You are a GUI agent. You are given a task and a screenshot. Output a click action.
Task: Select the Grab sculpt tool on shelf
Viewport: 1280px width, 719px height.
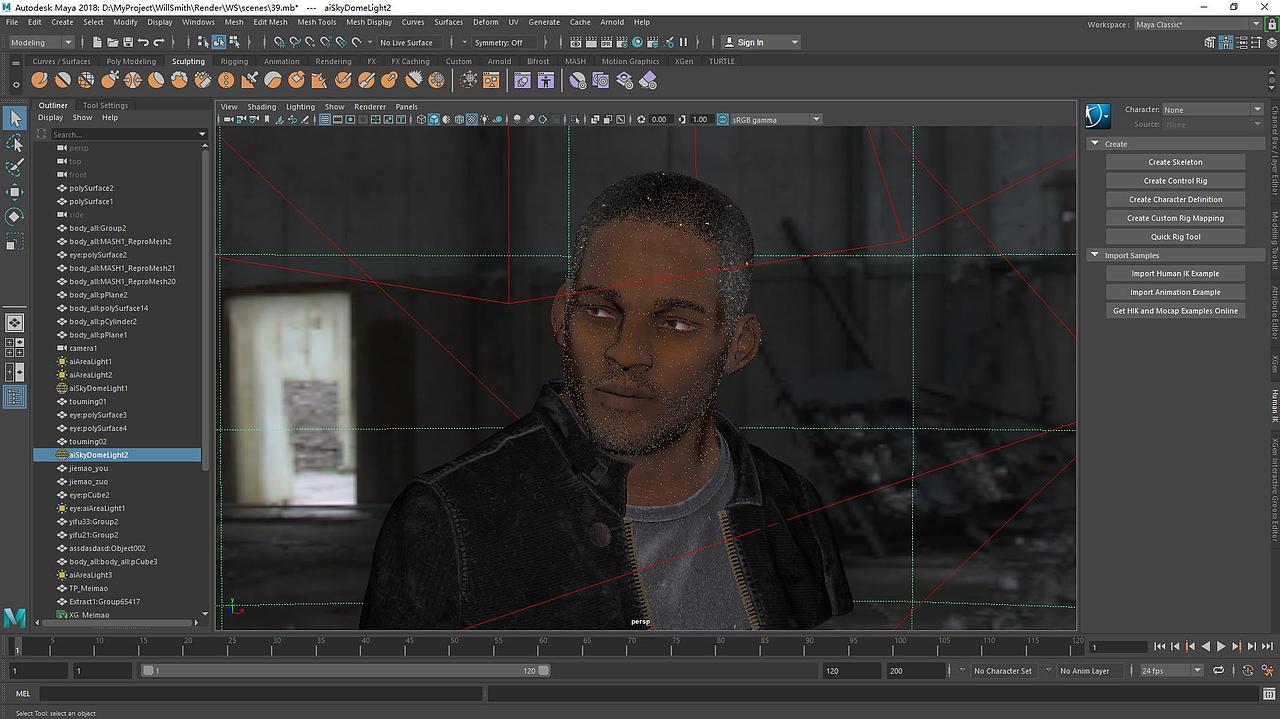tap(110, 80)
